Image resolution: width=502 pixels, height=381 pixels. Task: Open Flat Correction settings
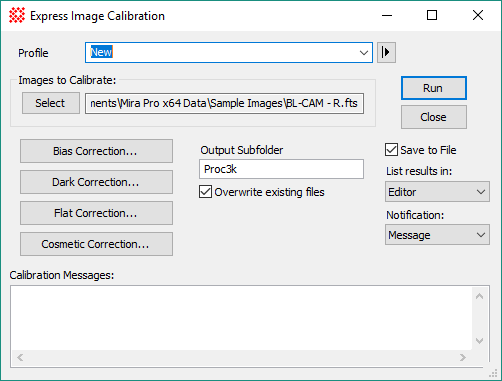pos(96,213)
